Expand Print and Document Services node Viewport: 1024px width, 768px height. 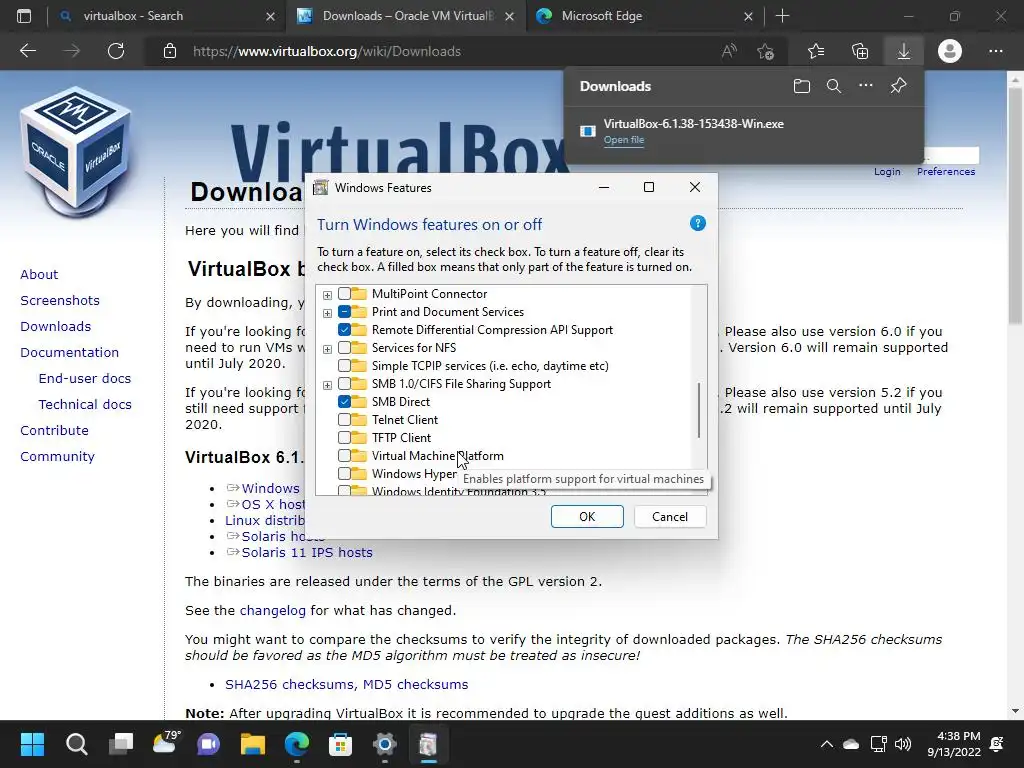[327, 313]
